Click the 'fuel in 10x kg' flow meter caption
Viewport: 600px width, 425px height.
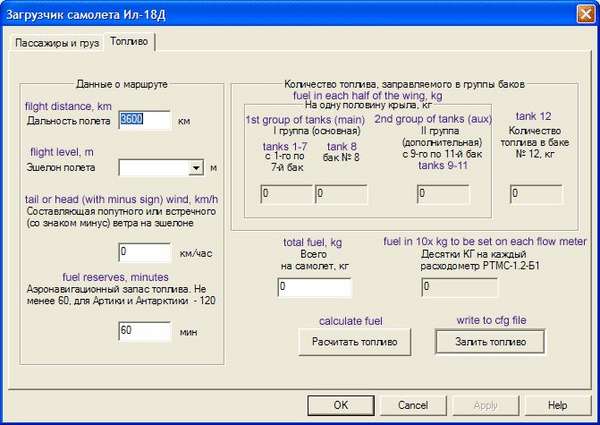click(x=485, y=242)
